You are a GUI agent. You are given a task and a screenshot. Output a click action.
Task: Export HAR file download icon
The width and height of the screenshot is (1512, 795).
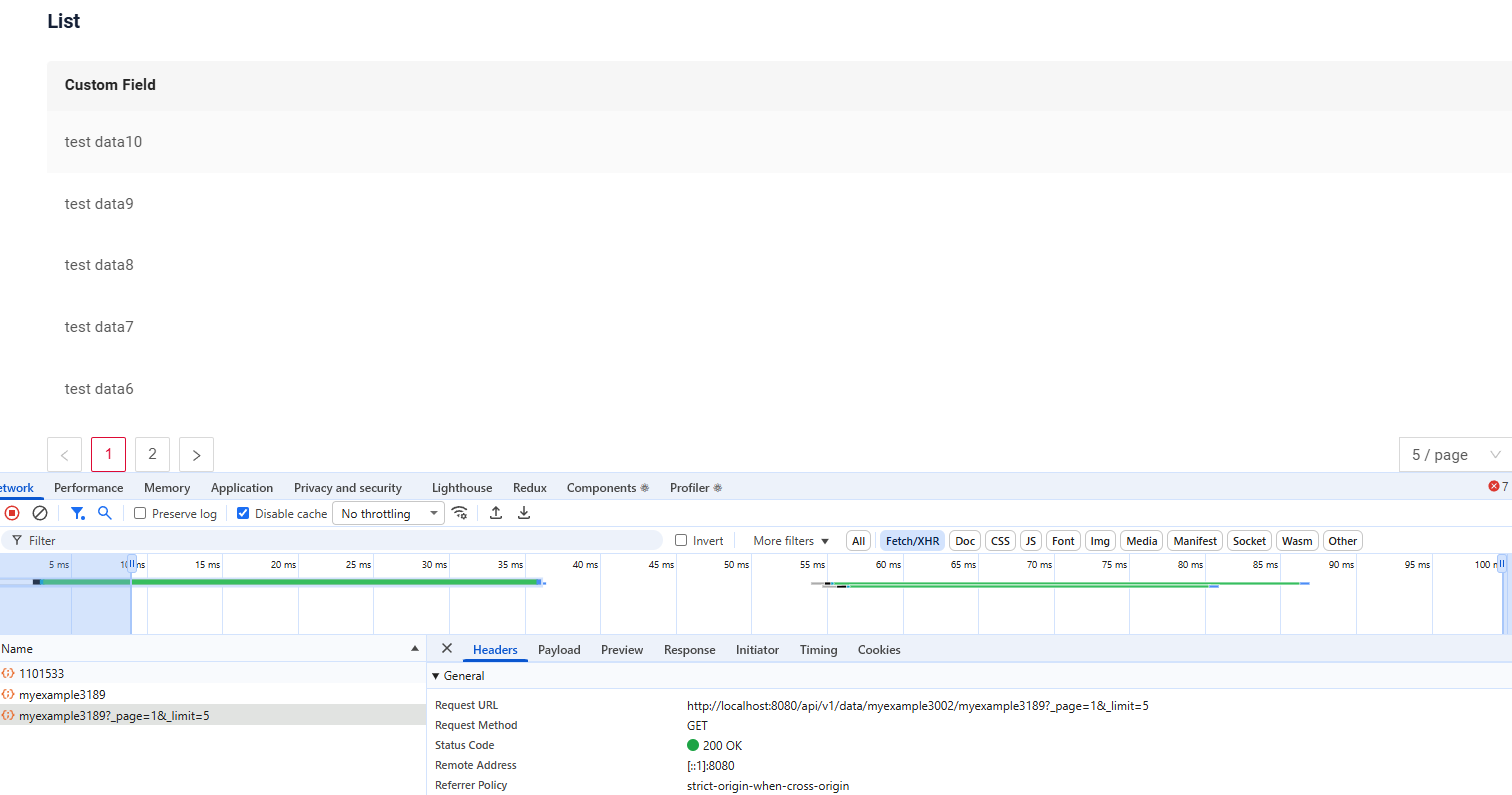(523, 513)
